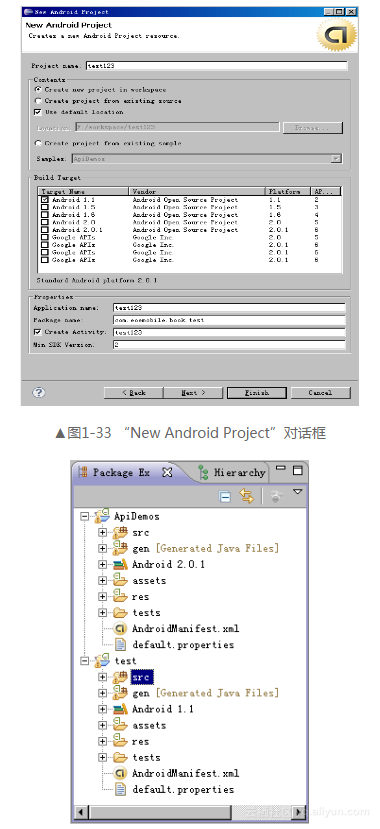The width and height of the screenshot is (380, 829).
Task: Click the Project name input field
Action: tap(217, 66)
